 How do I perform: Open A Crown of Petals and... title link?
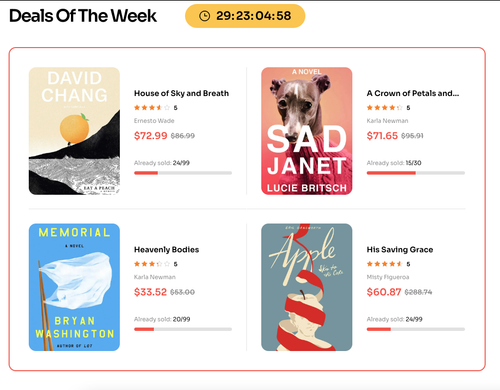413,93
